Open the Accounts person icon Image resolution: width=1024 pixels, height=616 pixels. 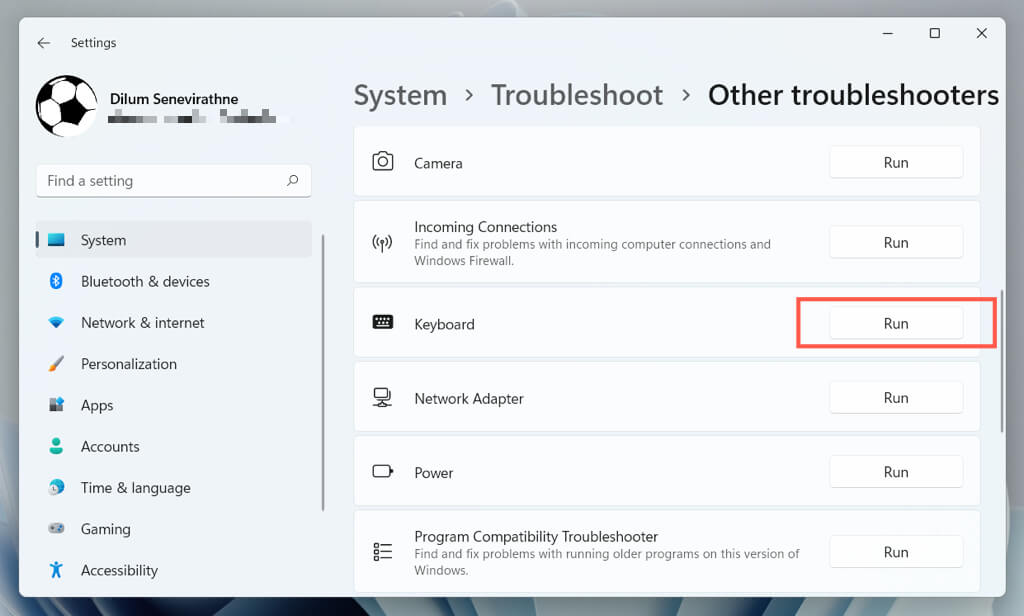pos(57,446)
